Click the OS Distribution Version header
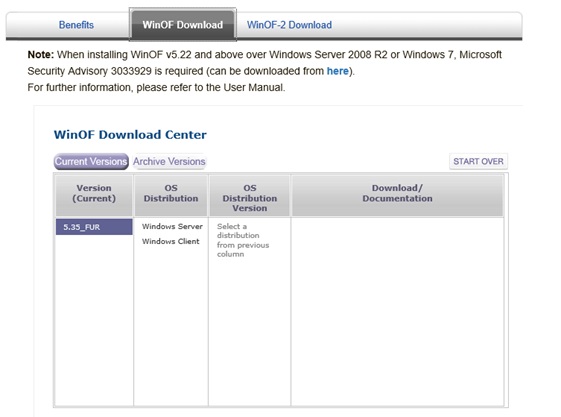561x417 pixels. click(250, 196)
